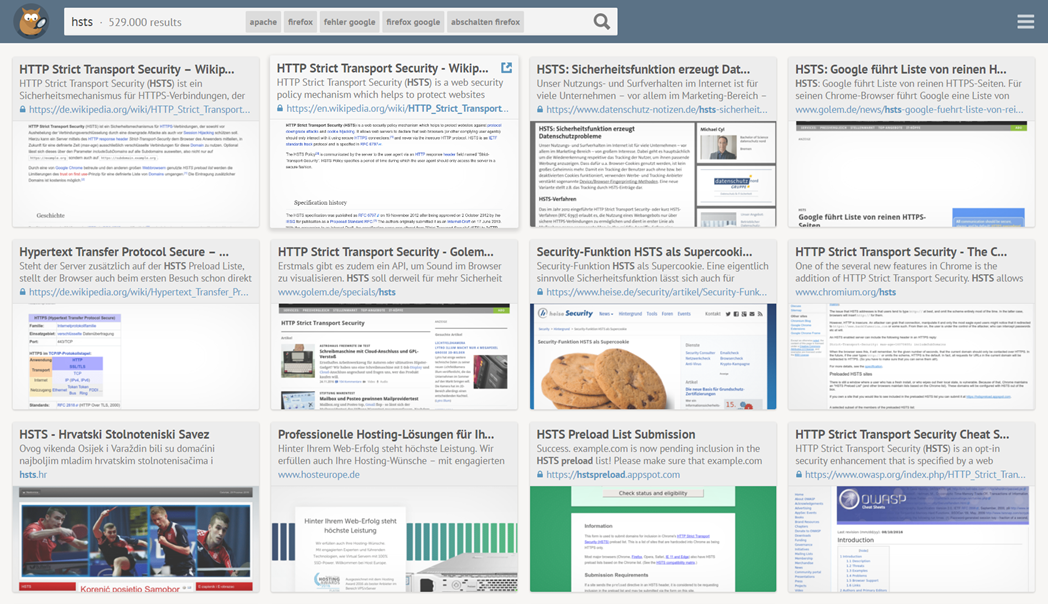Follow the de.wikipedia.org/wiki/HTTP_Strict_Transport URL
Image resolution: width=1048 pixels, height=604 pixels.
click(x=140, y=110)
